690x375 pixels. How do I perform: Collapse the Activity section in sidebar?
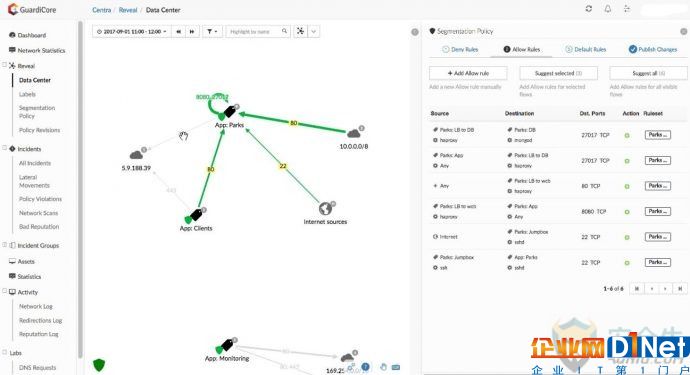(x=4, y=291)
